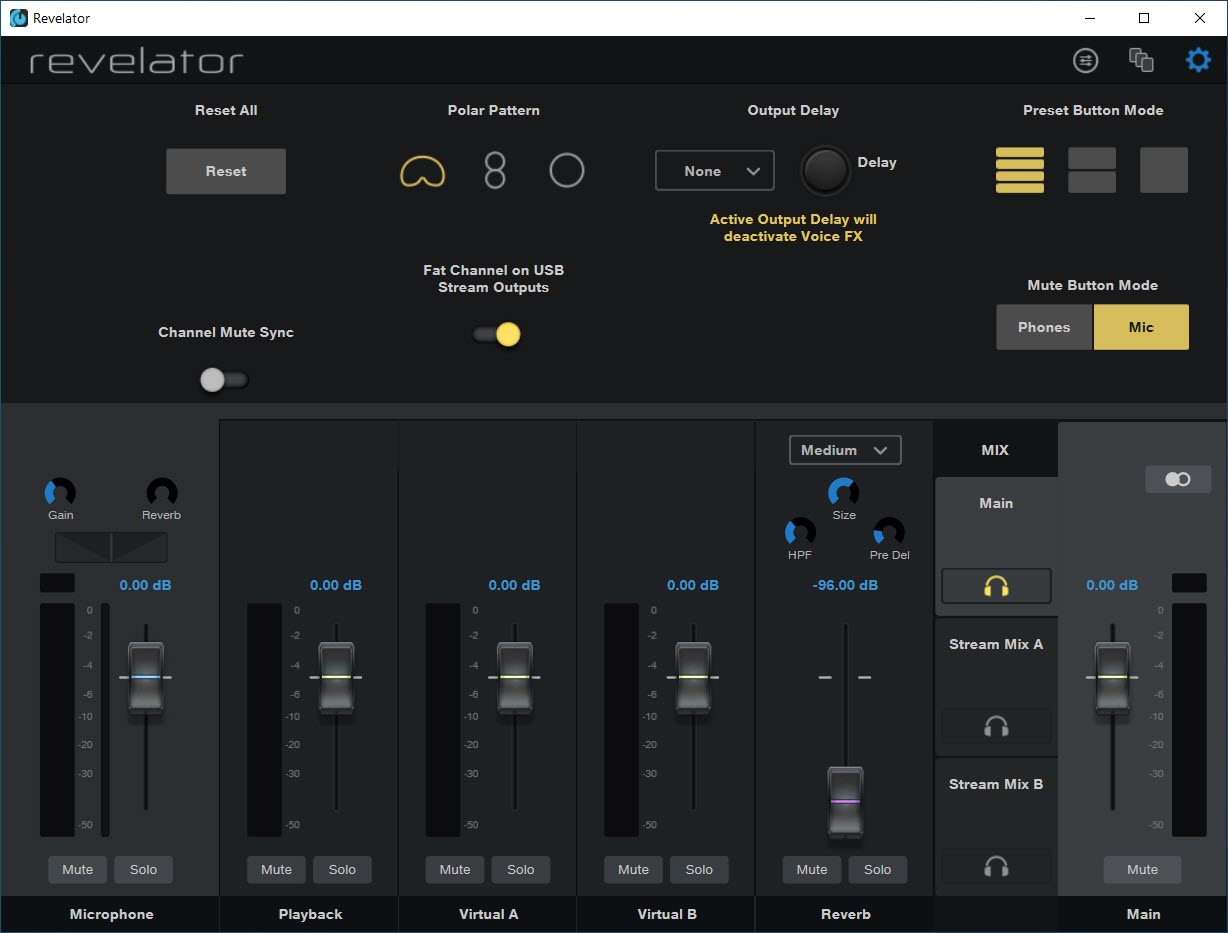Solo the Microphone channel
The height and width of the screenshot is (933, 1228).
point(143,870)
